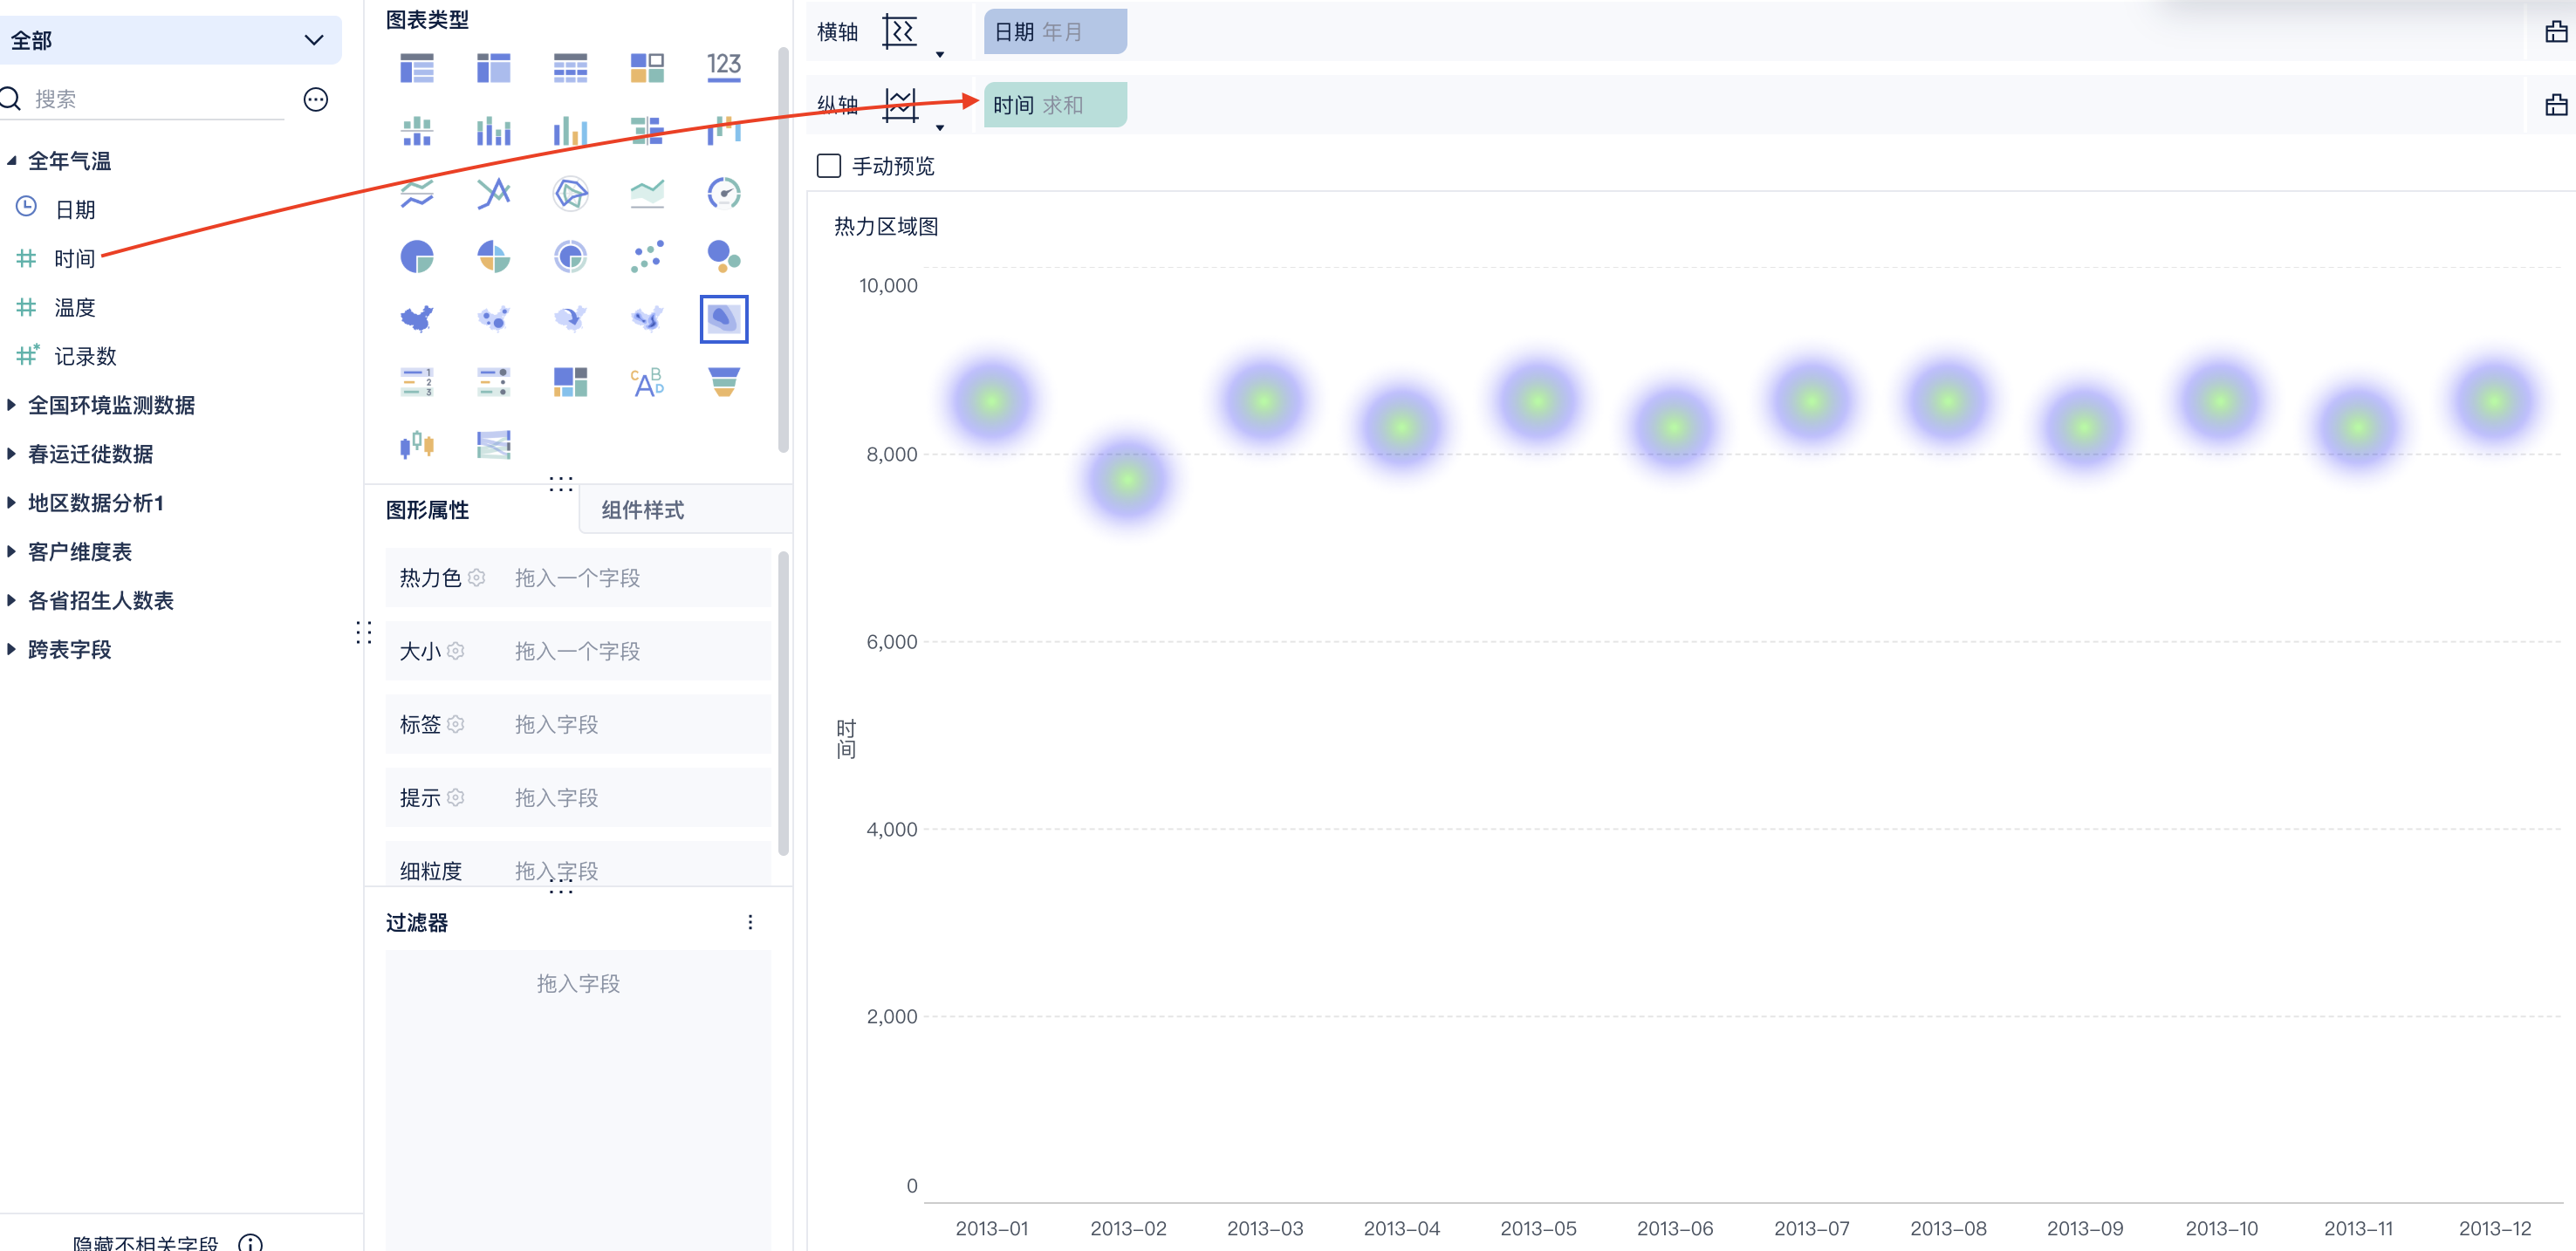The width and height of the screenshot is (2576, 1251).
Task: Select the KPI number card chart type
Action: tap(723, 67)
